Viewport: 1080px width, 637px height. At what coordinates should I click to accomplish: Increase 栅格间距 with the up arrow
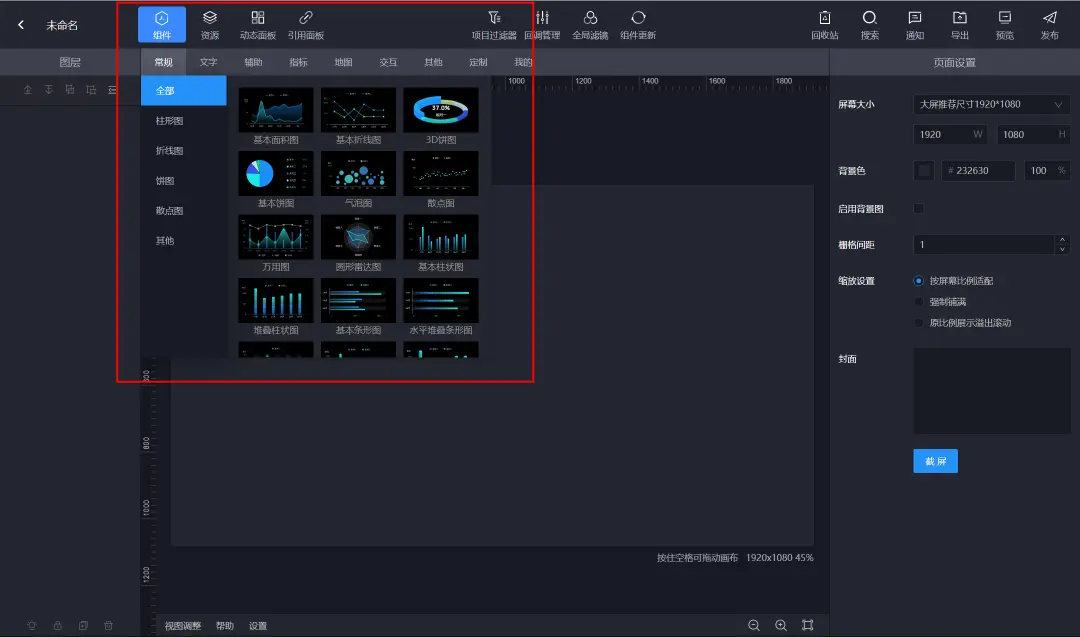click(x=1062, y=240)
